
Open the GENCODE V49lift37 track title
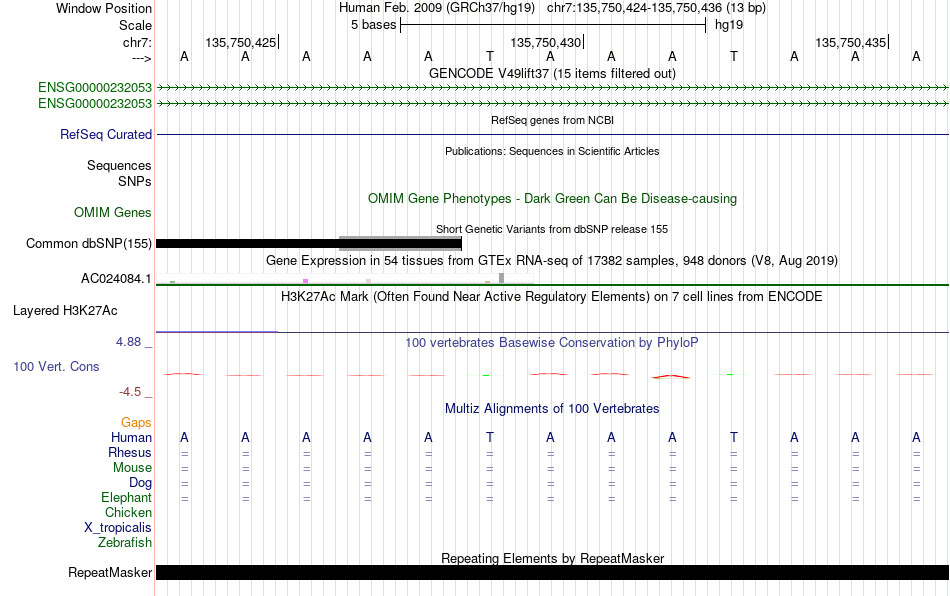pos(552,73)
